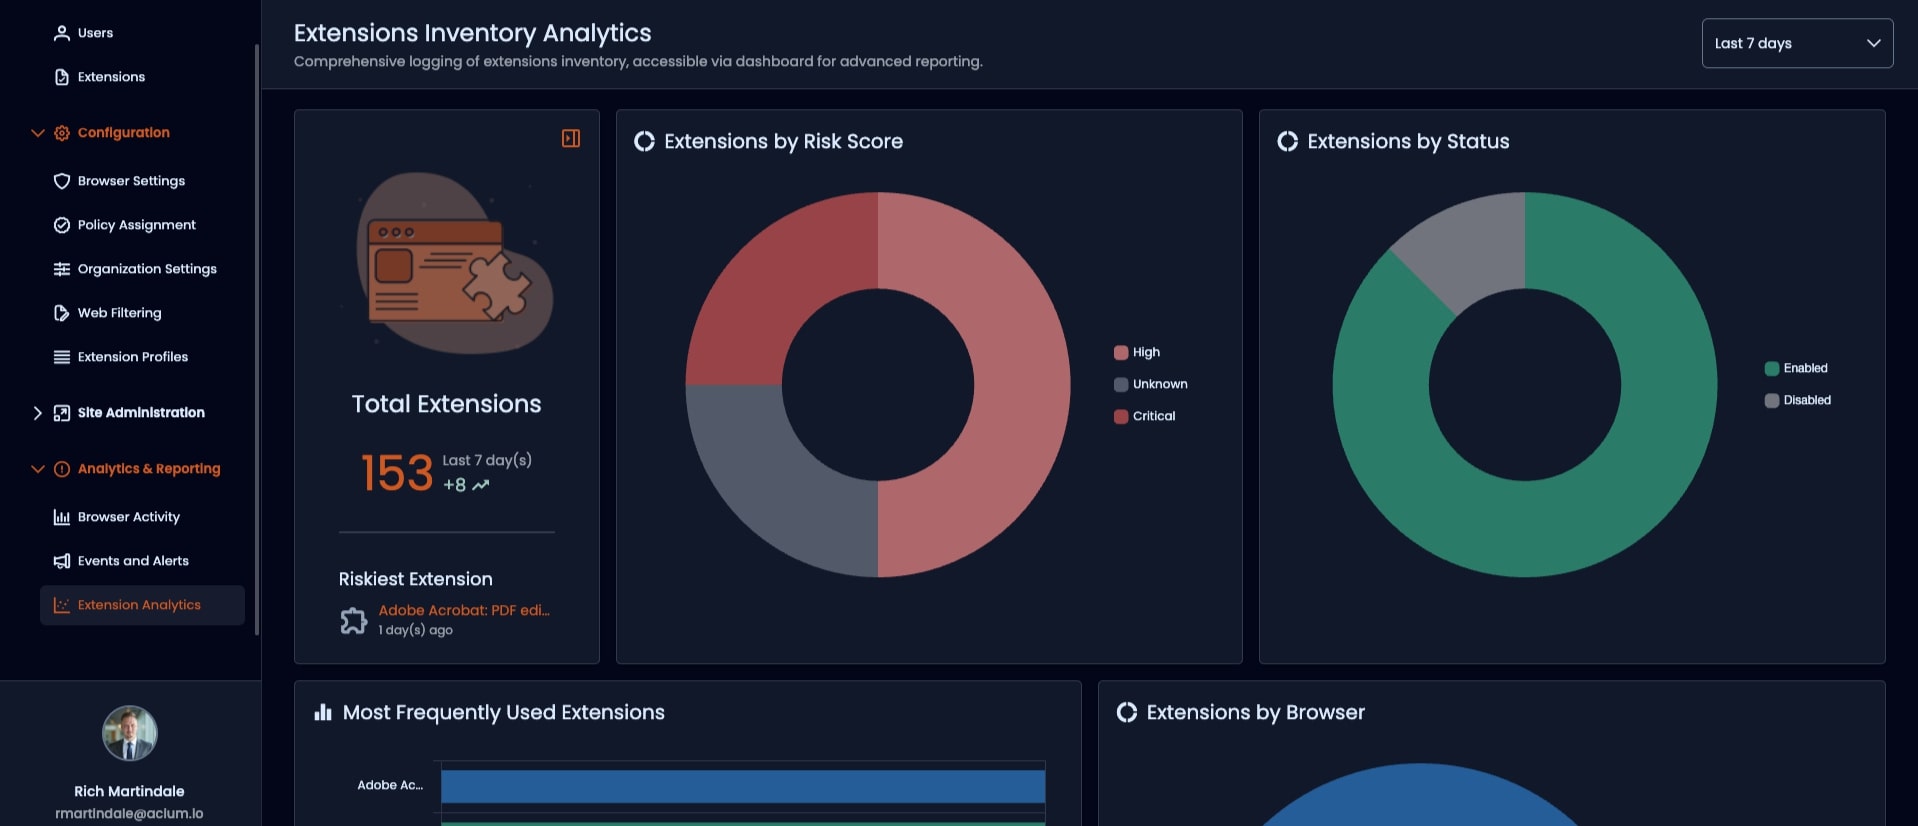This screenshot has height=826, width=1918.
Task: Click the rmartindale@acium.io email text
Action: [129, 814]
